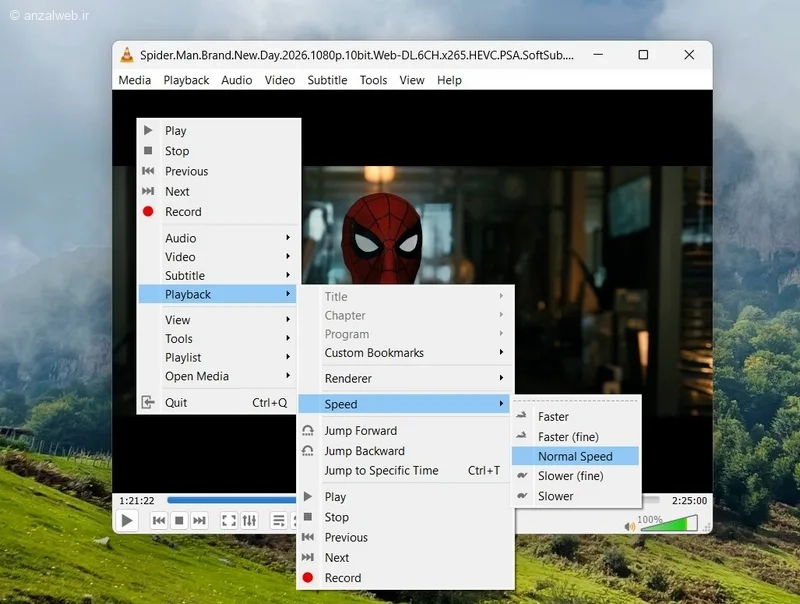Image resolution: width=800 pixels, height=604 pixels.
Task: Expand the Audio submenu arrow
Action: coord(288,238)
